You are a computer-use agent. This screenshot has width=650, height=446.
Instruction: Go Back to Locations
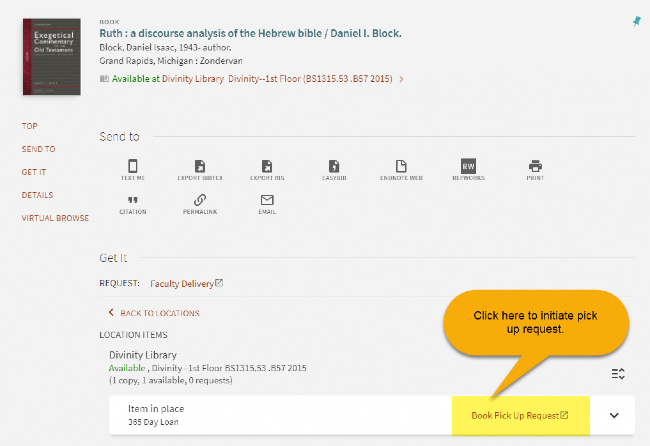coord(154,313)
